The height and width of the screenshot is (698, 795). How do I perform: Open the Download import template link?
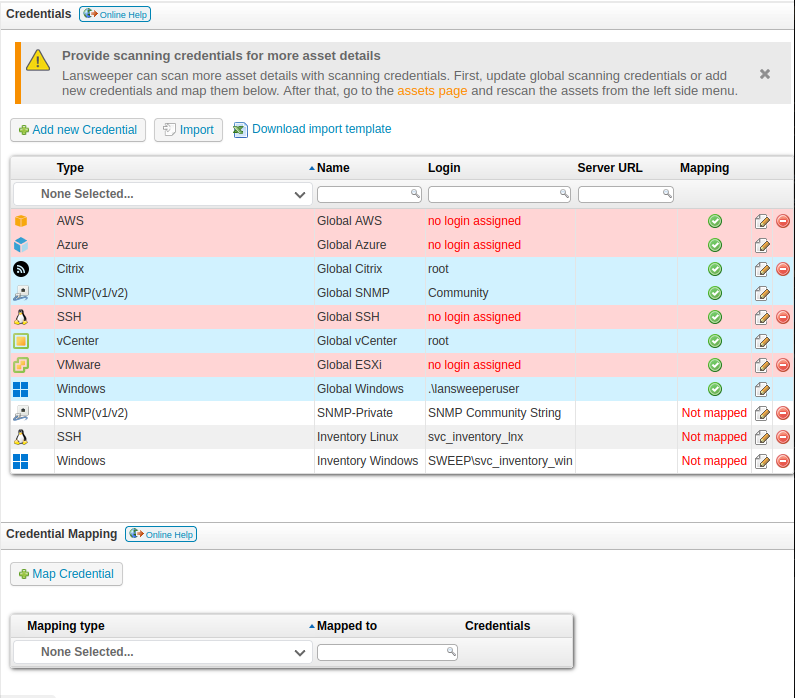pyautogui.click(x=321, y=129)
